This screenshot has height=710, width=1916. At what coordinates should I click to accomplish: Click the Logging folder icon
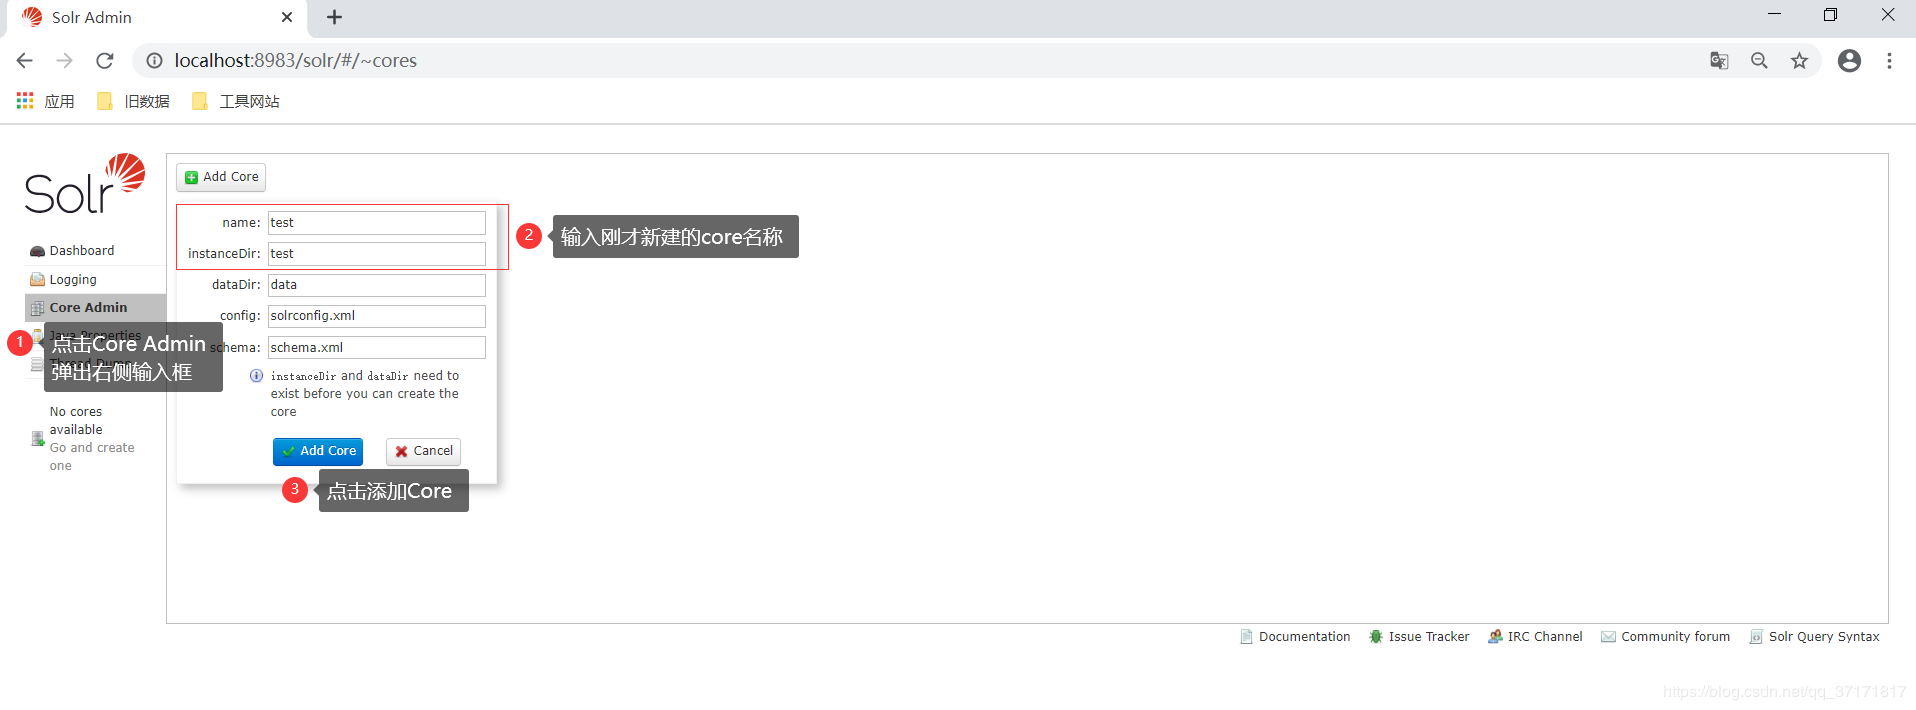pos(37,280)
